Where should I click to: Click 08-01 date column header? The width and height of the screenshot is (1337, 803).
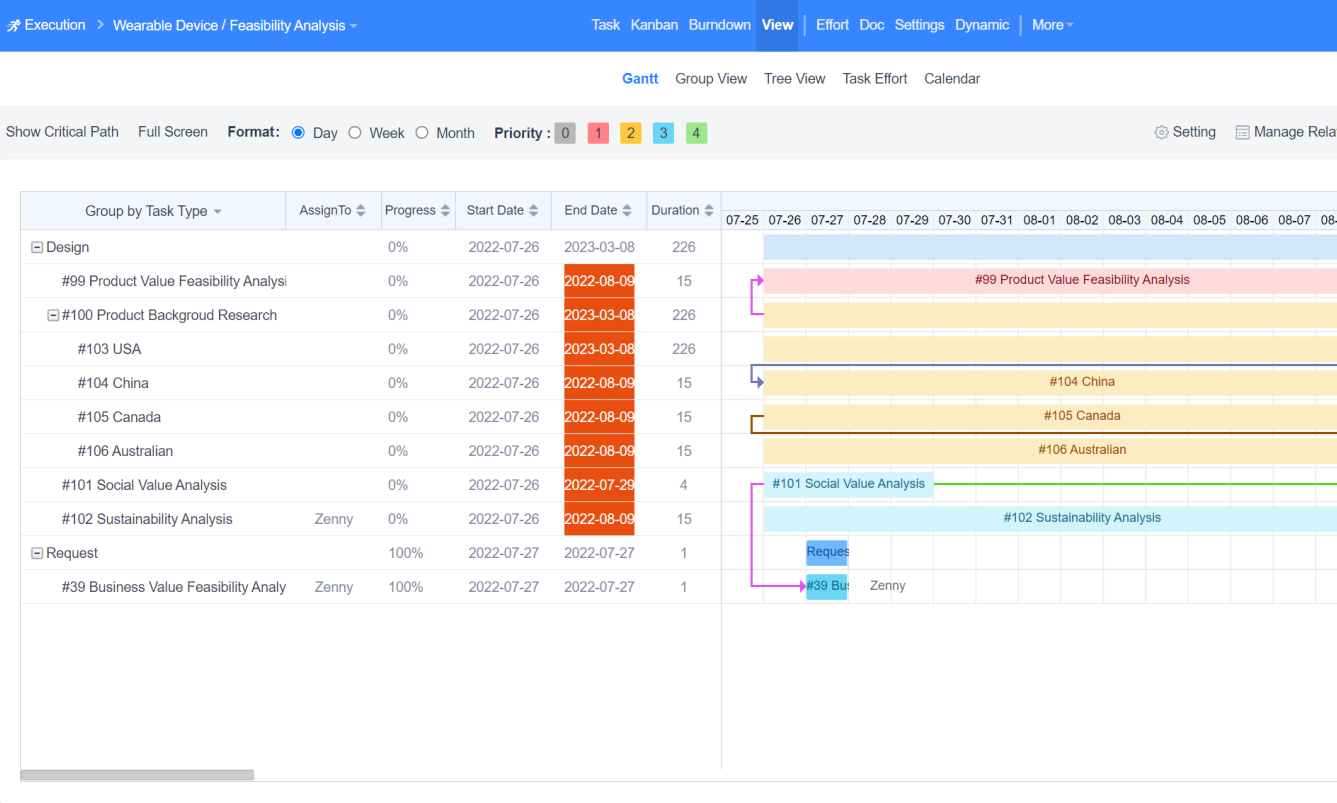(x=1039, y=220)
